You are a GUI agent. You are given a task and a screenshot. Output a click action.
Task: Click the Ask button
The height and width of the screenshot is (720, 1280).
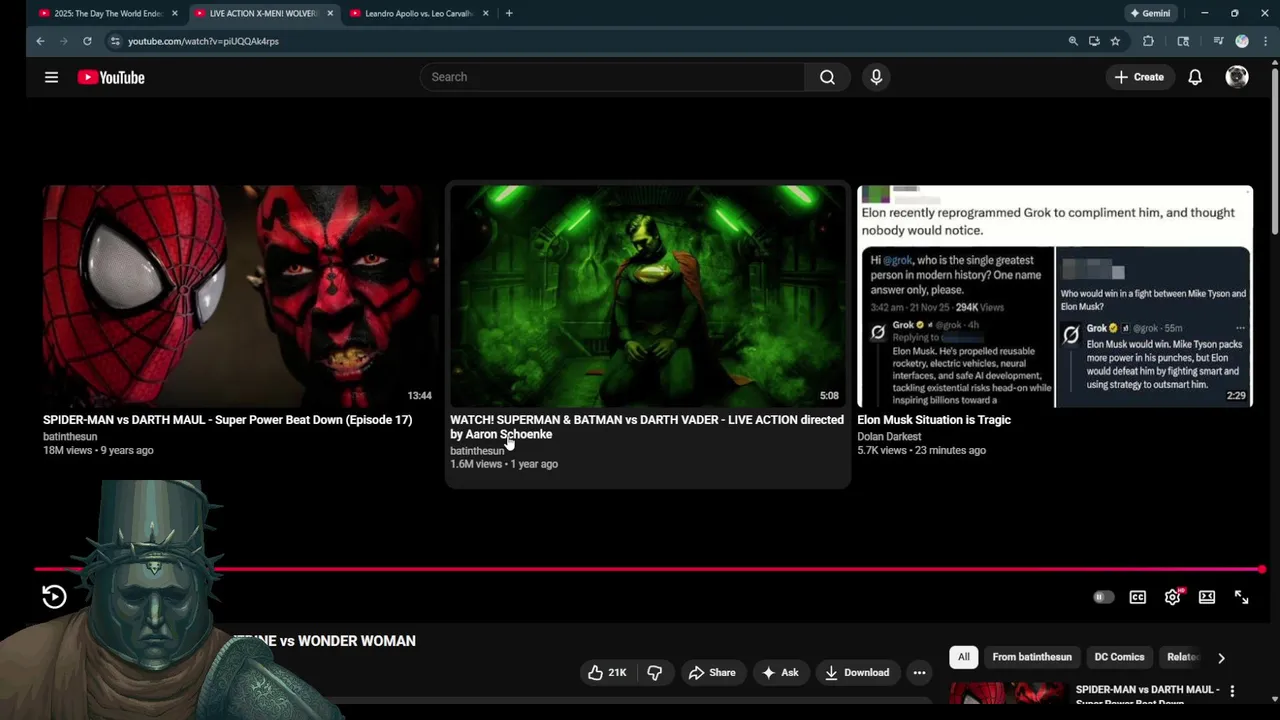coord(780,673)
